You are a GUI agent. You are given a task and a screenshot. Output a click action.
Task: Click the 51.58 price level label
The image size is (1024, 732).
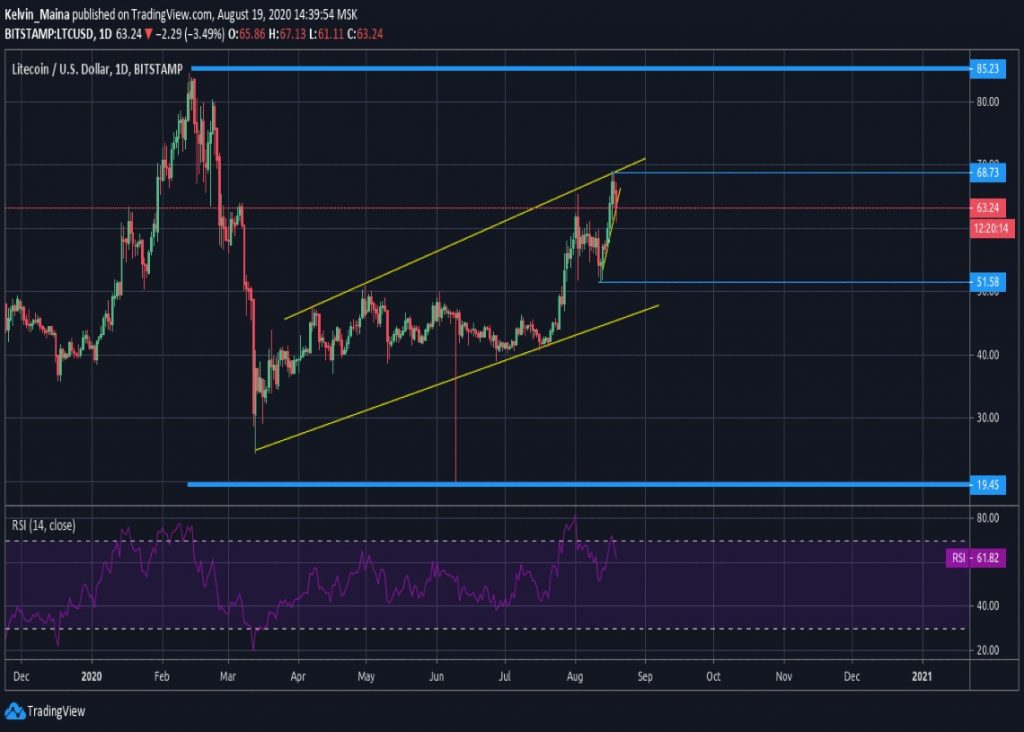[x=987, y=283]
